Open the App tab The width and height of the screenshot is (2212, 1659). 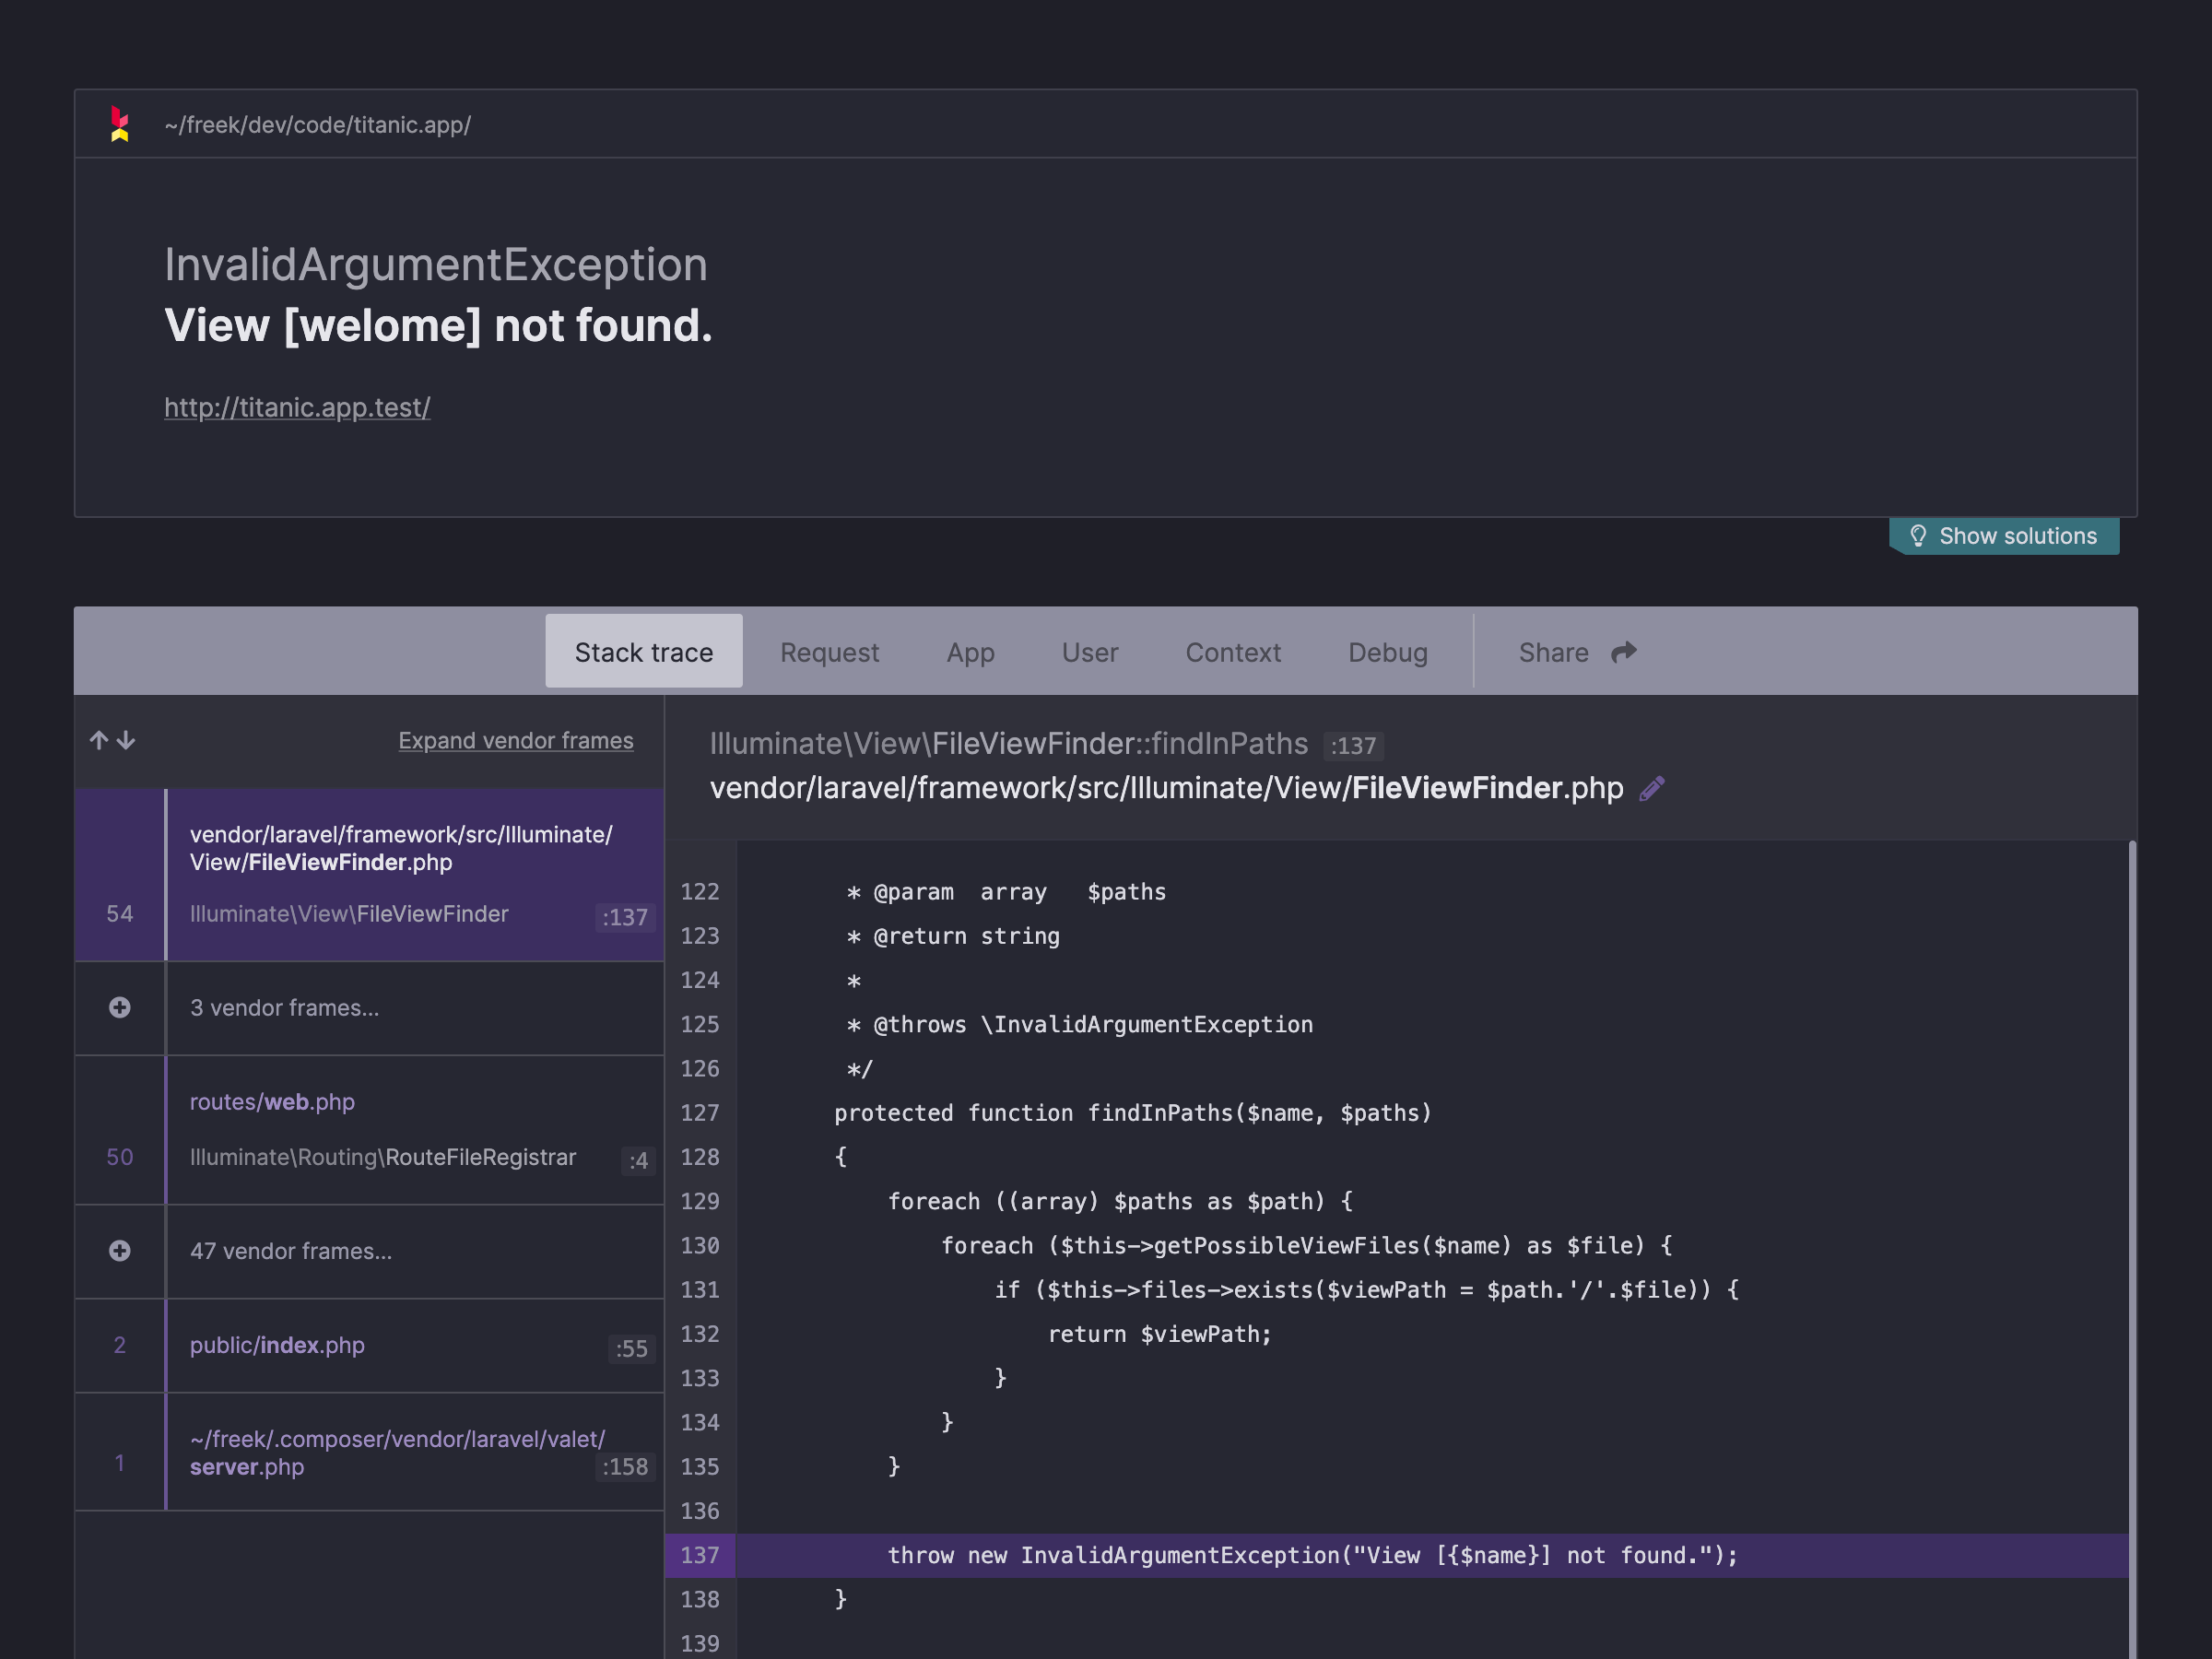point(970,652)
